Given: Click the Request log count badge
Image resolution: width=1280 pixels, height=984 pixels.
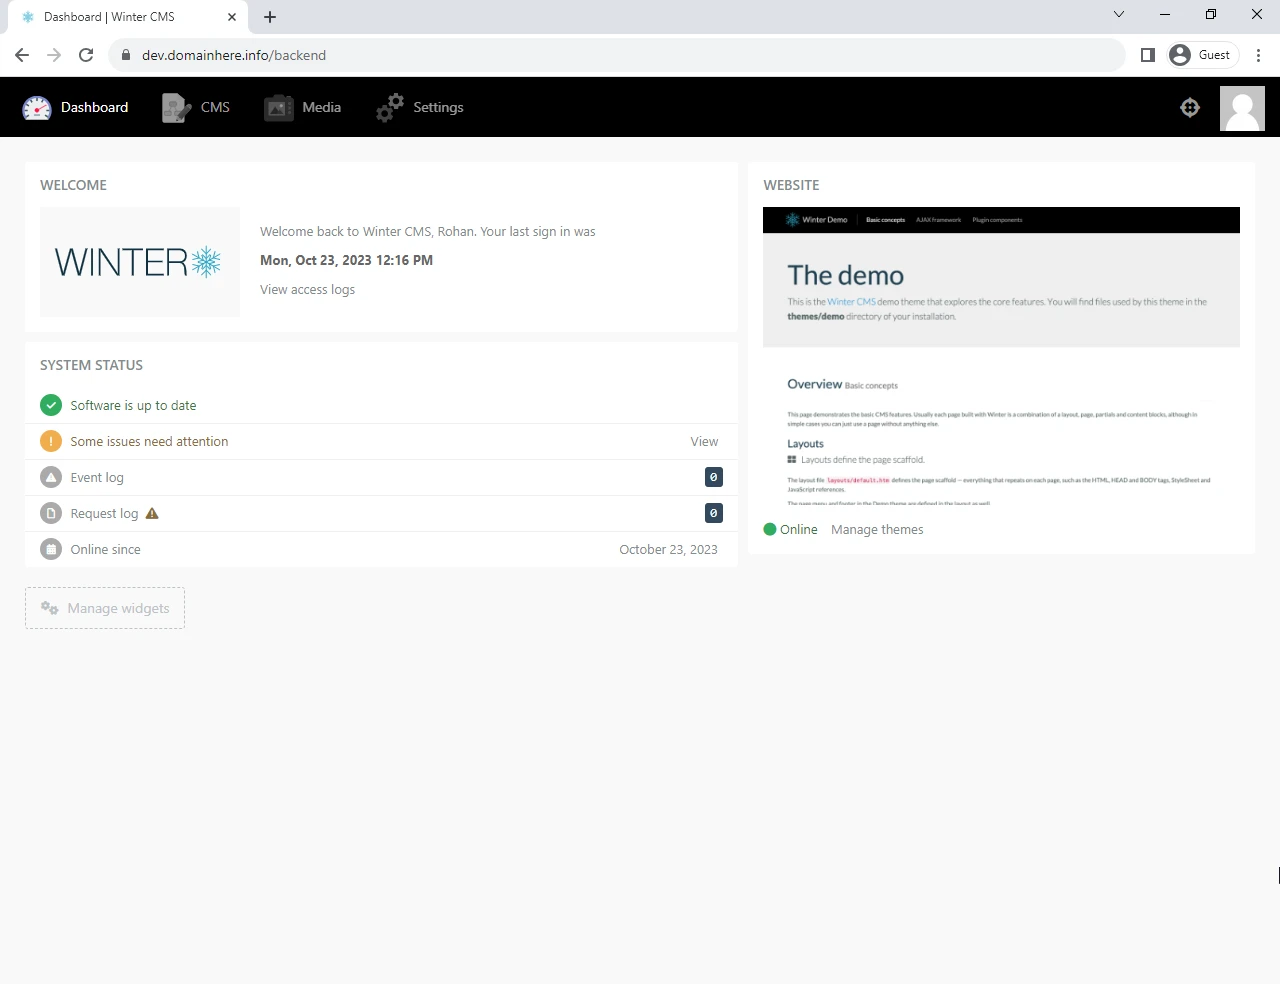Looking at the screenshot, I should (714, 513).
